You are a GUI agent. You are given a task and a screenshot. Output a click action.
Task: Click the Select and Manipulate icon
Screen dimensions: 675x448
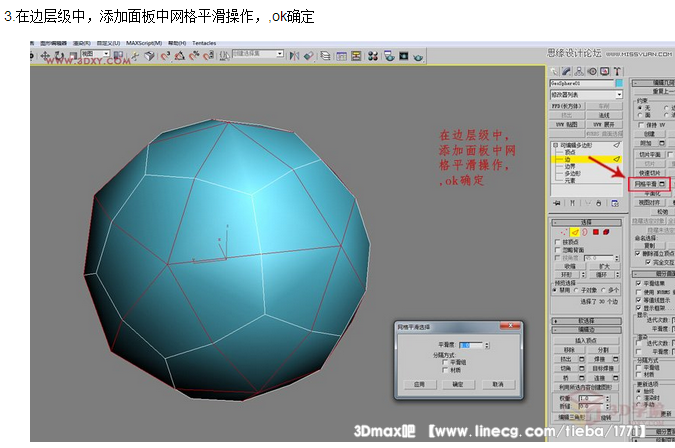(x=135, y=56)
